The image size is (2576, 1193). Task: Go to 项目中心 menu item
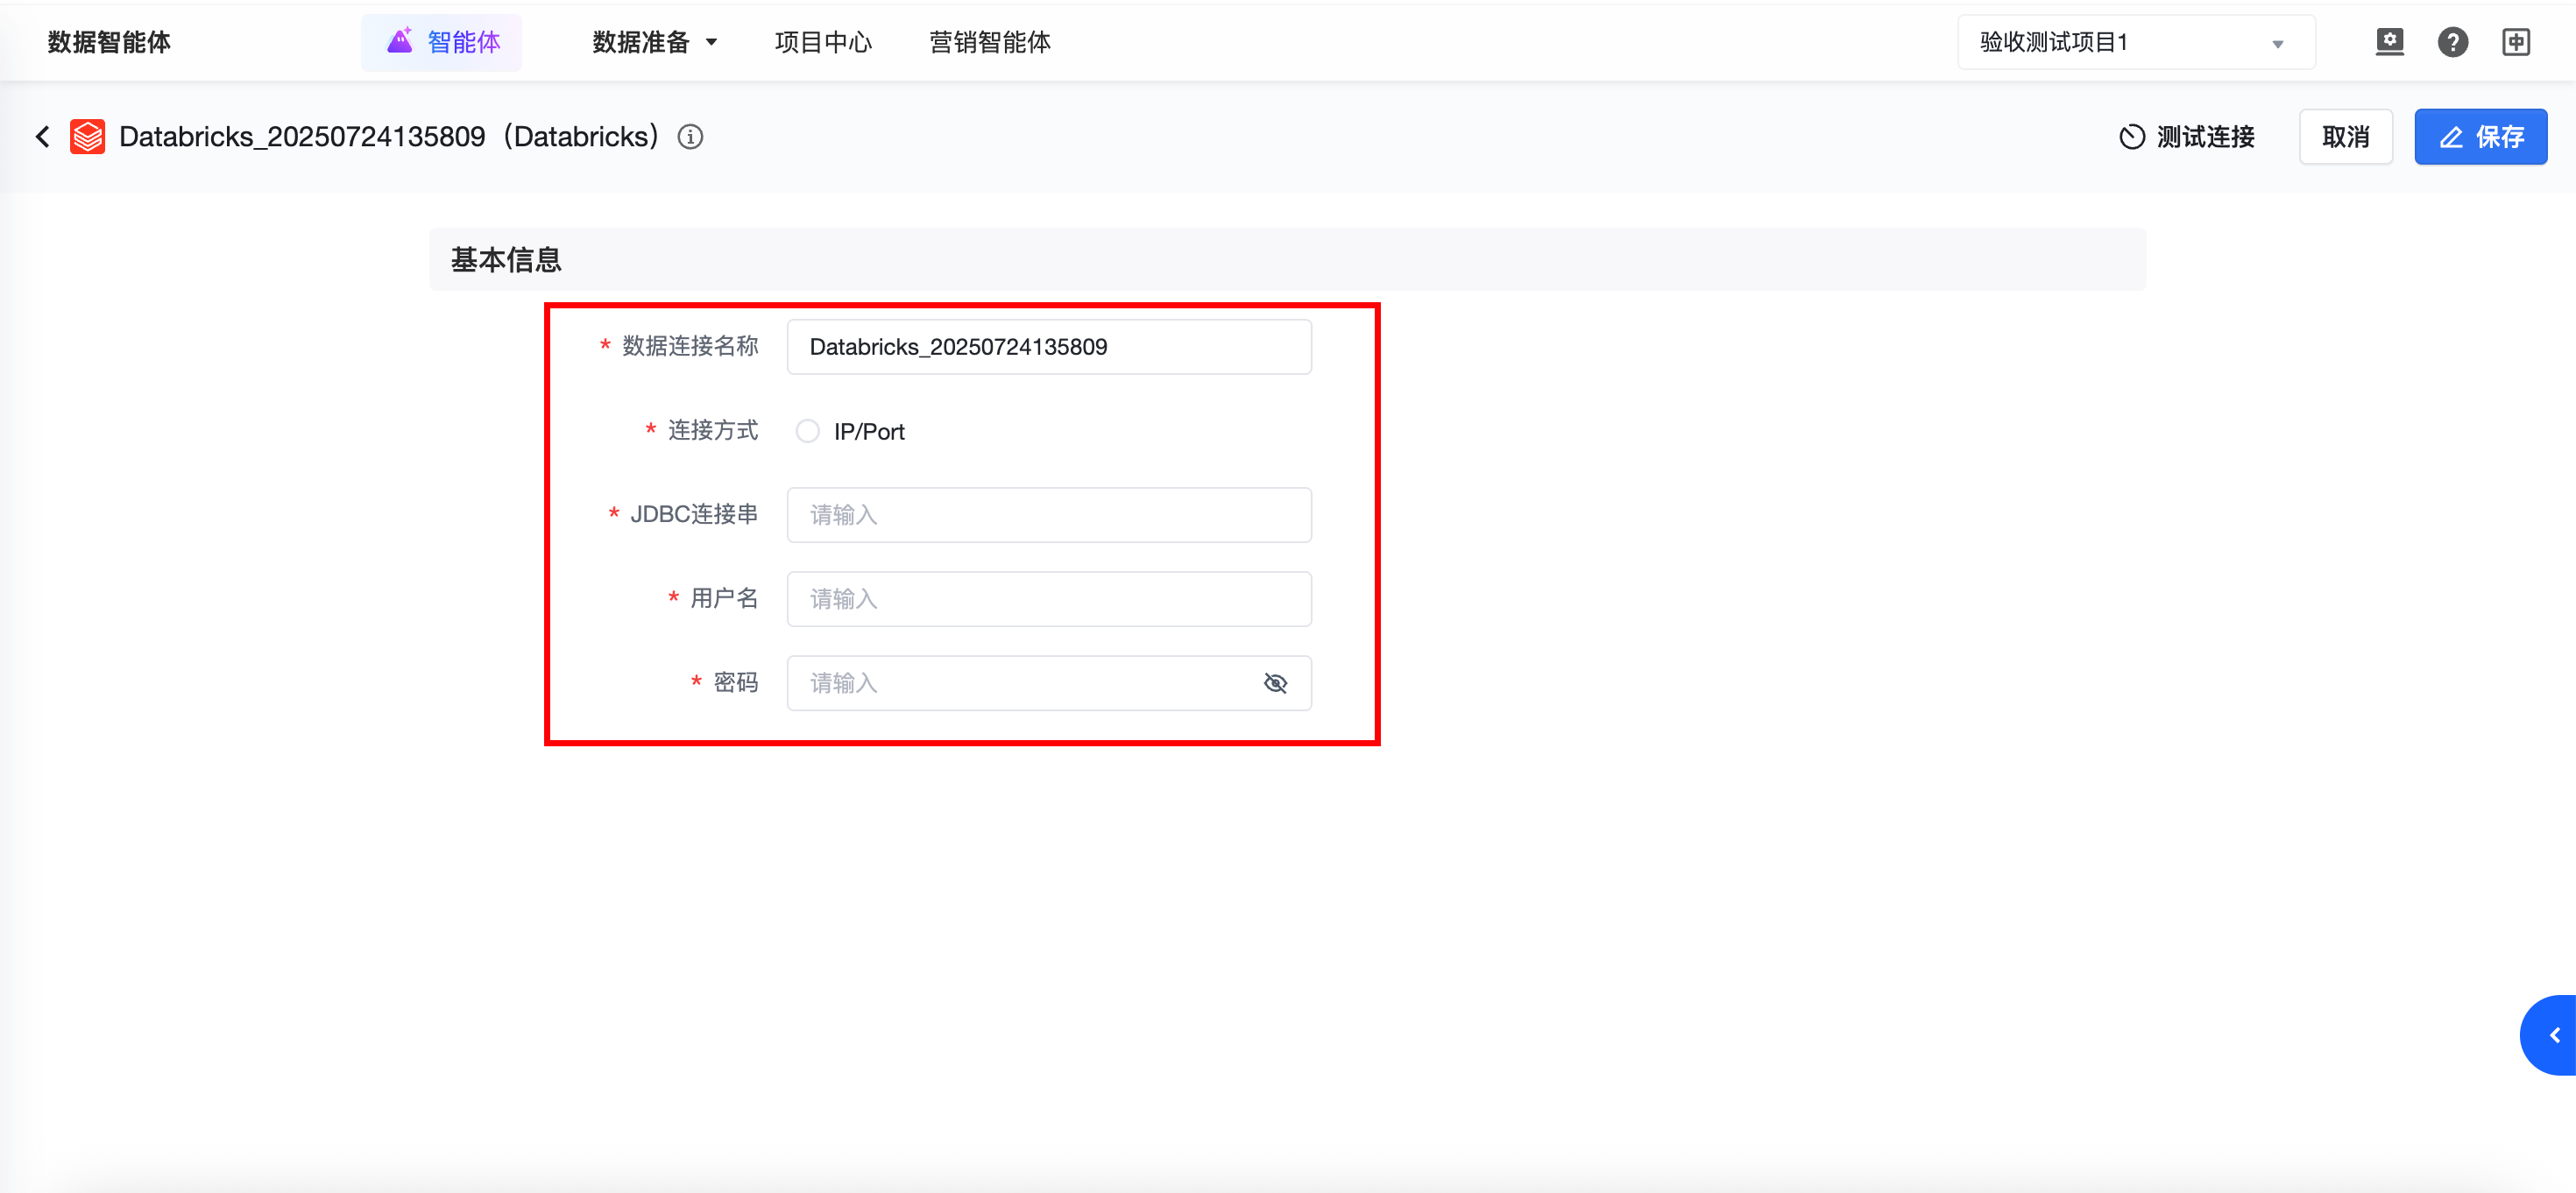click(823, 42)
